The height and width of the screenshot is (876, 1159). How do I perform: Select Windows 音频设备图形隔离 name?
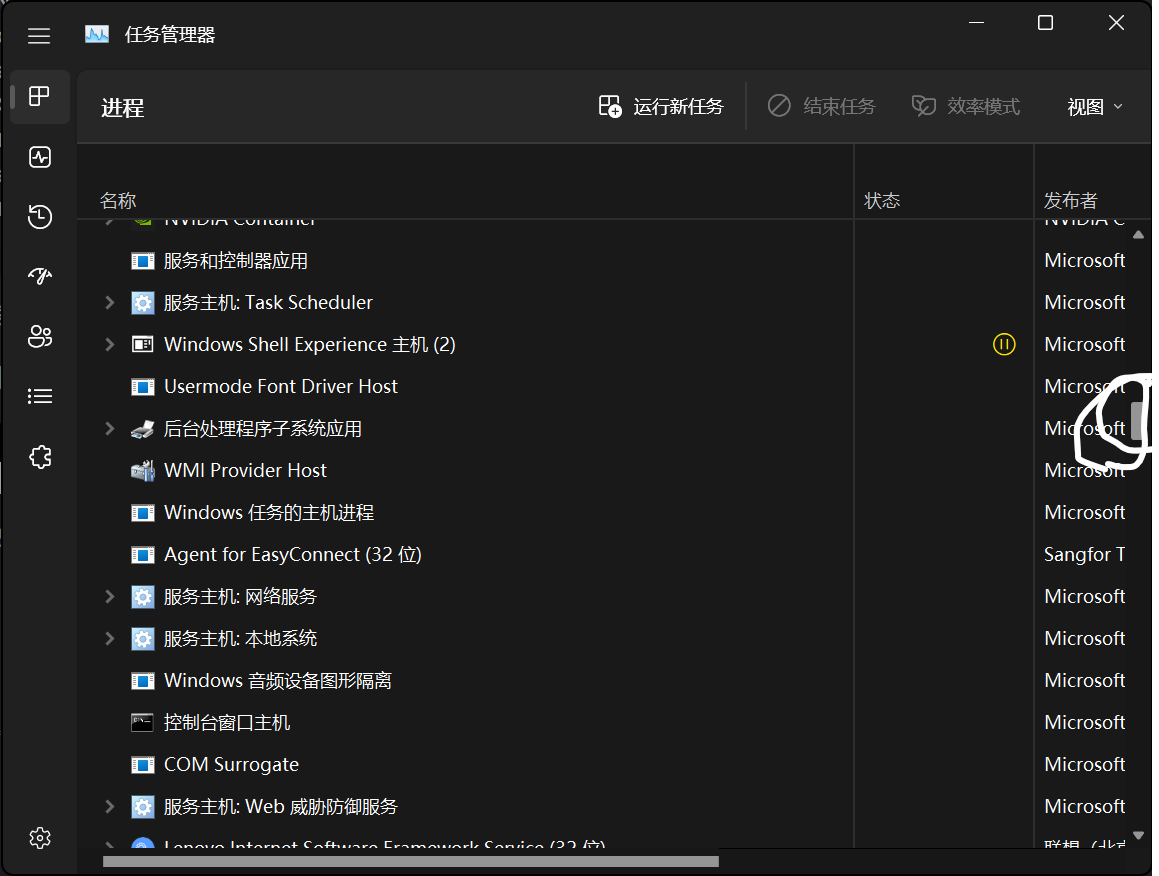tap(278, 680)
